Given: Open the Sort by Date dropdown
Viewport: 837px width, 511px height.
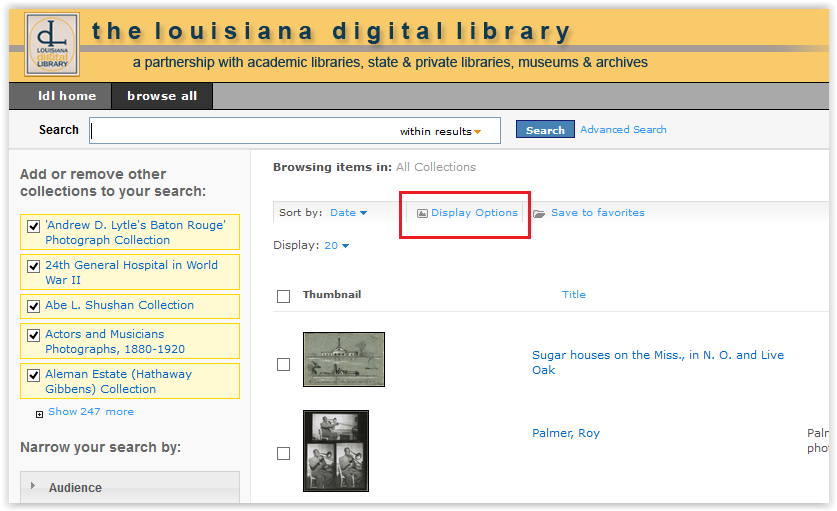Looking at the screenshot, I should click(x=349, y=213).
